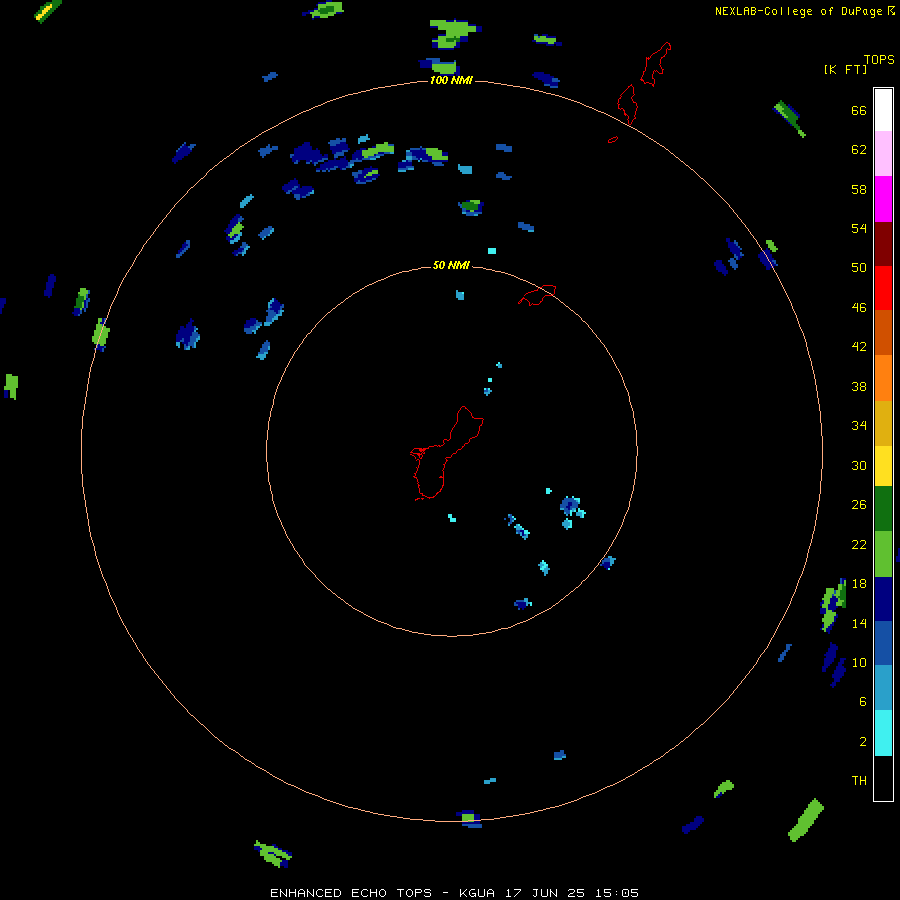The height and width of the screenshot is (900, 900).
Task: Pick the bright orange legend swatch
Action: [883, 378]
